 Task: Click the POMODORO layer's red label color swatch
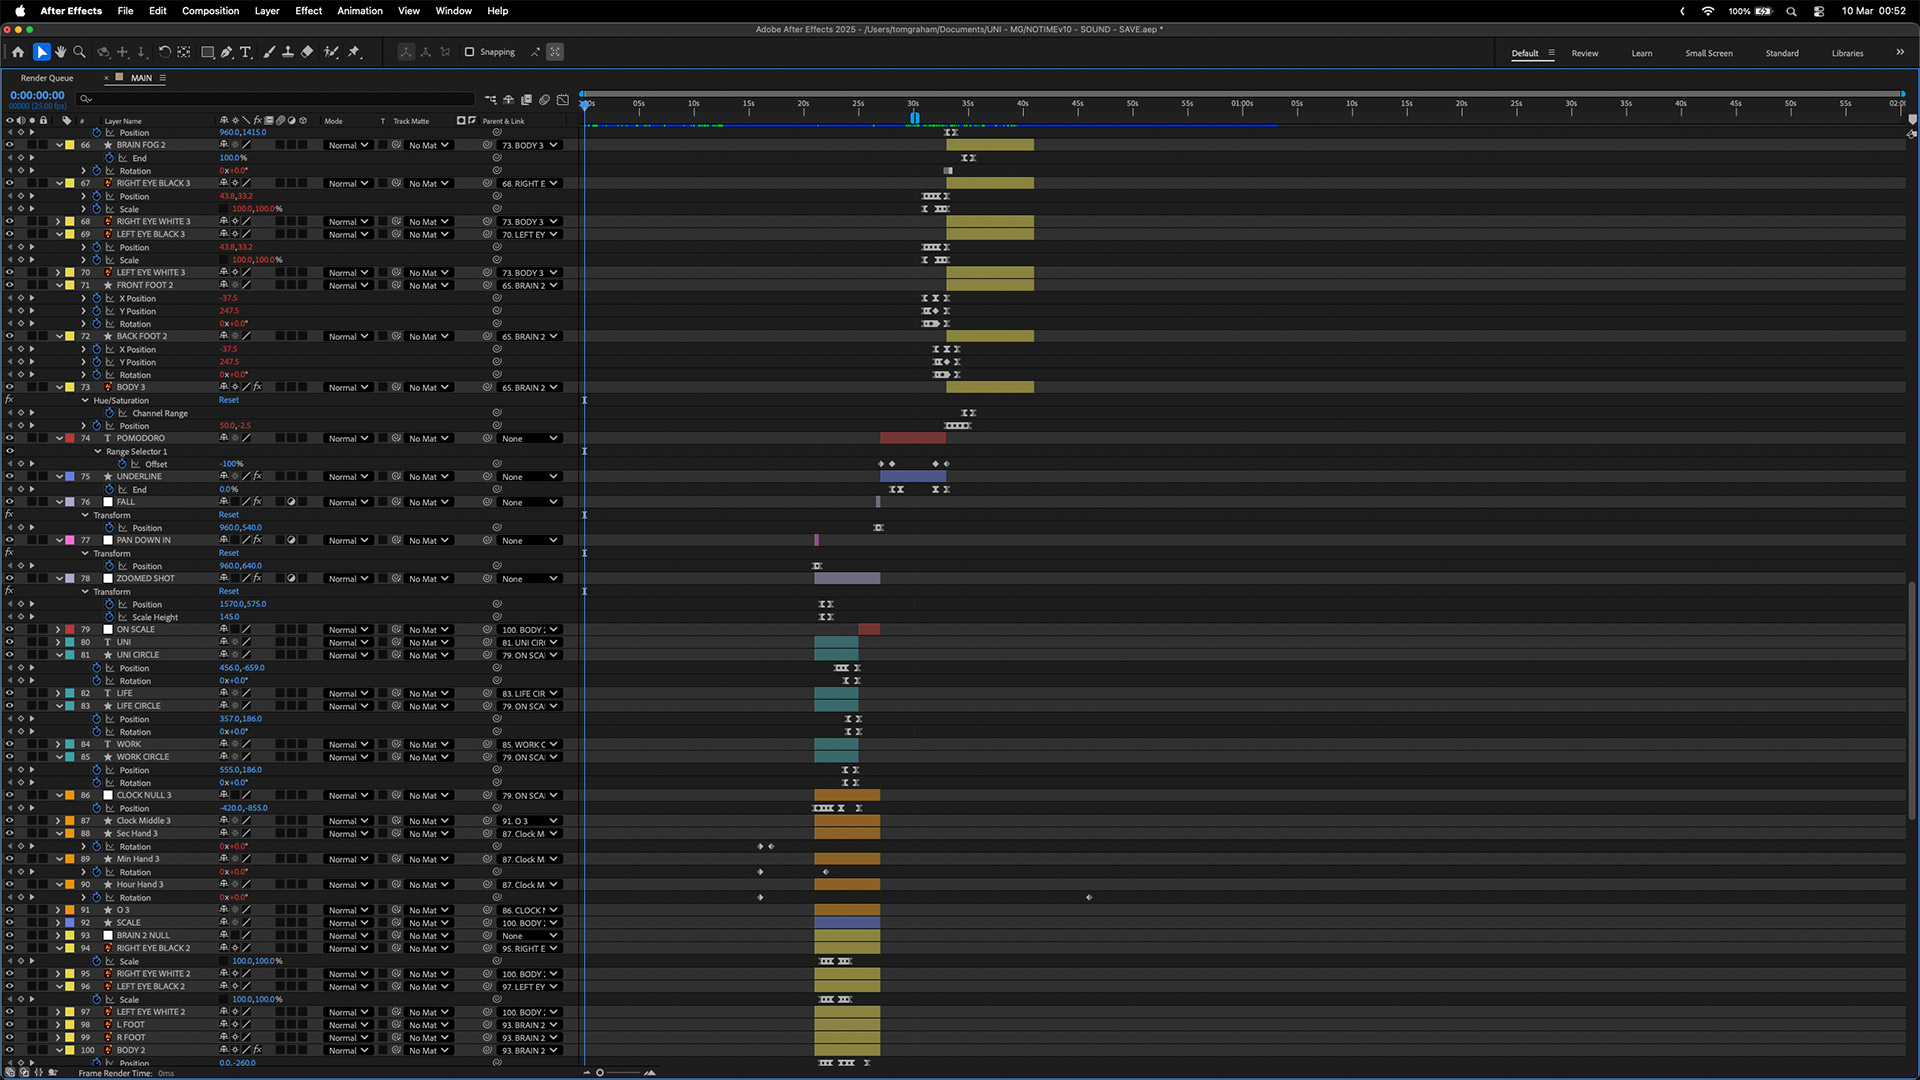point(70,438)
